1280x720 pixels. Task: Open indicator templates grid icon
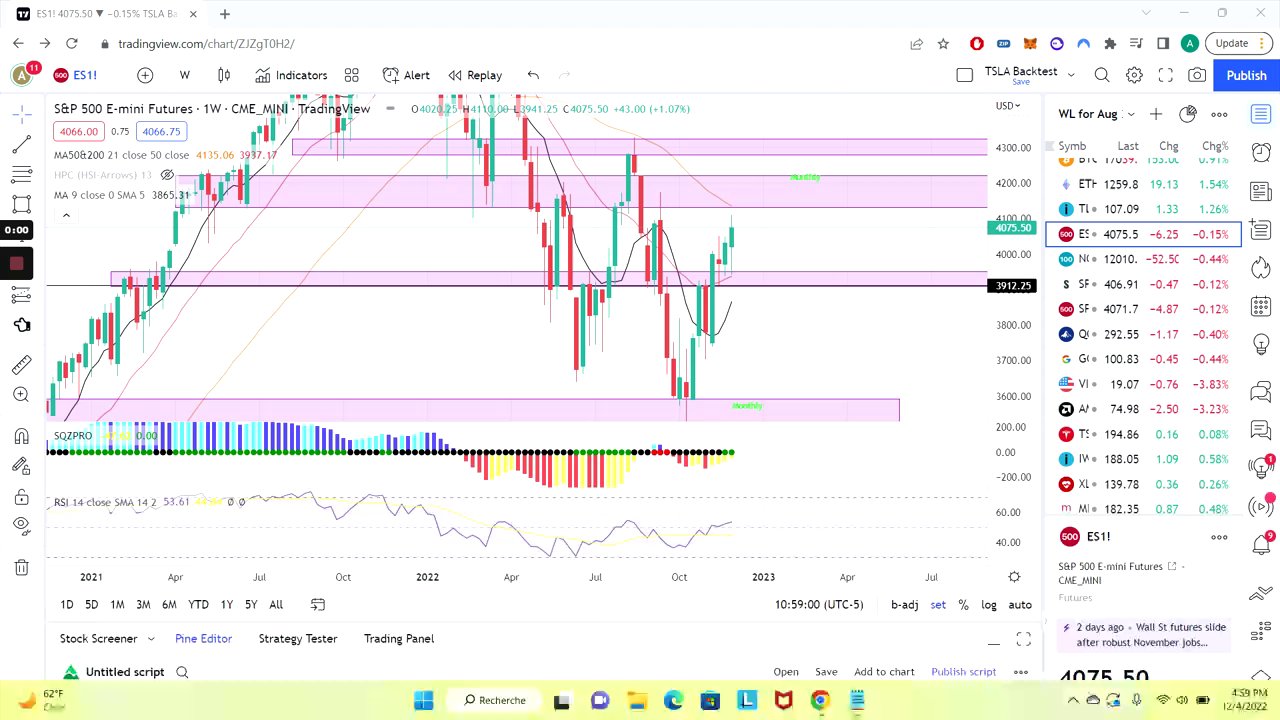tap(351, 75)
